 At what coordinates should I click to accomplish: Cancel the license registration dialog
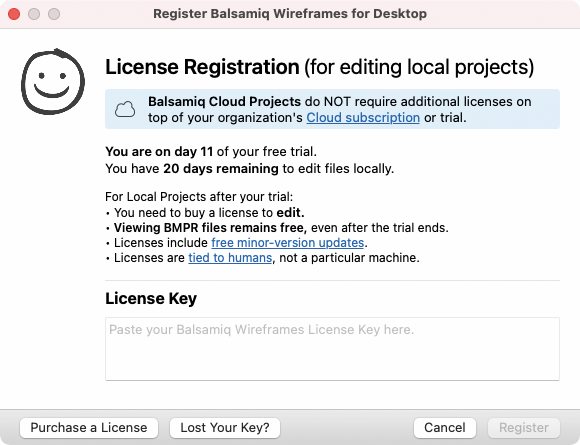(x=445, y=428)
